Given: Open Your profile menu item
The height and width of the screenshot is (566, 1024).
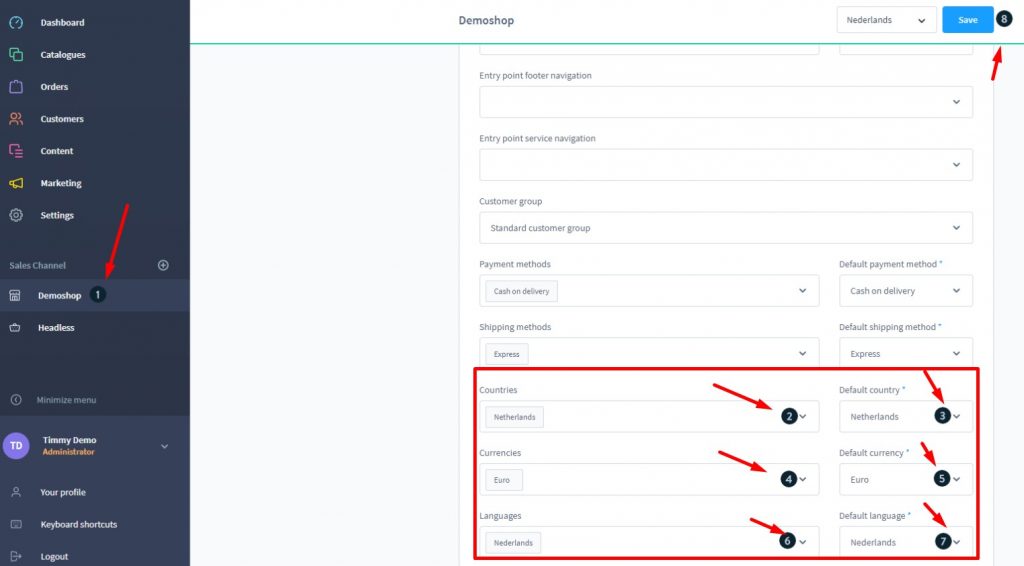Looking at the screenshot, I should point(62,492).
